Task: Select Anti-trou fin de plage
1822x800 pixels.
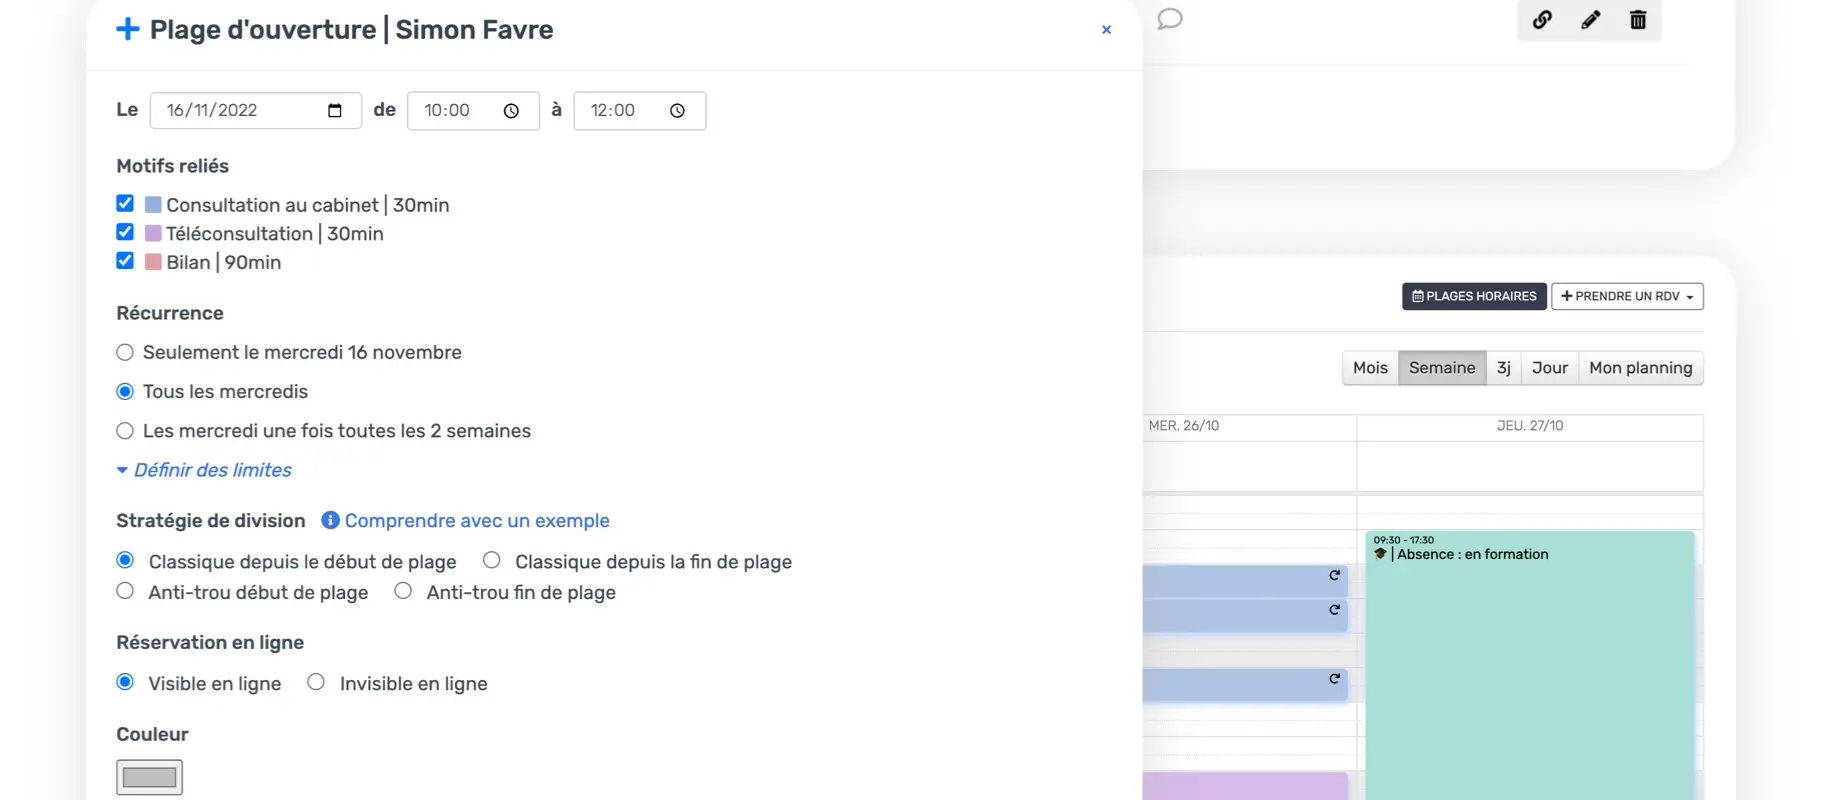Action: click(x=403, y=591)
